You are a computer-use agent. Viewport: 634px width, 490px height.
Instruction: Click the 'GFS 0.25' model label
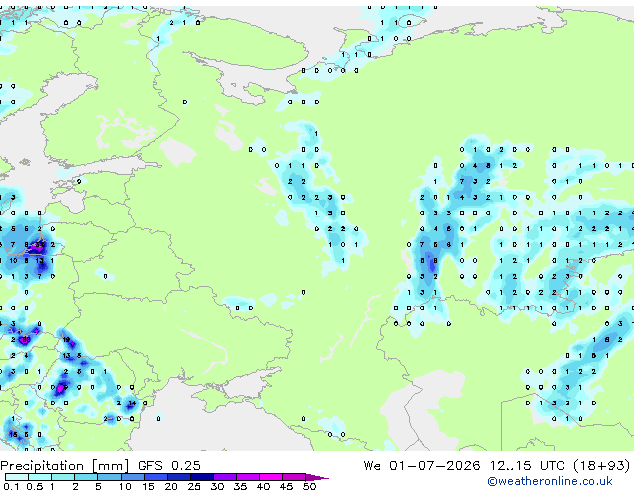[x=169, y=466]
